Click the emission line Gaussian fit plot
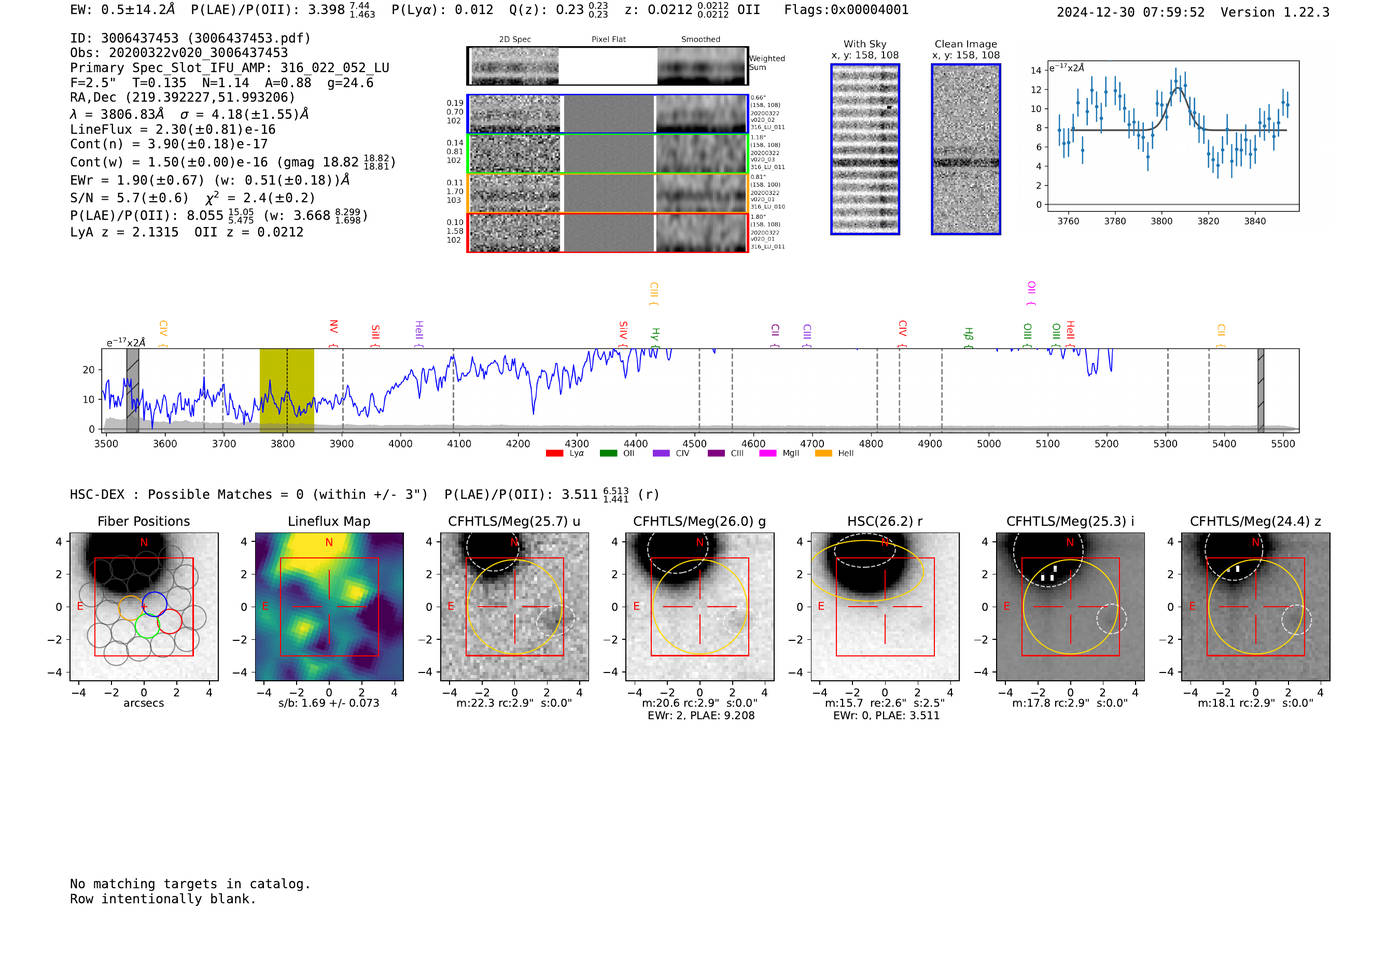The image size is (1400, 953). [x=1173, y=136]
